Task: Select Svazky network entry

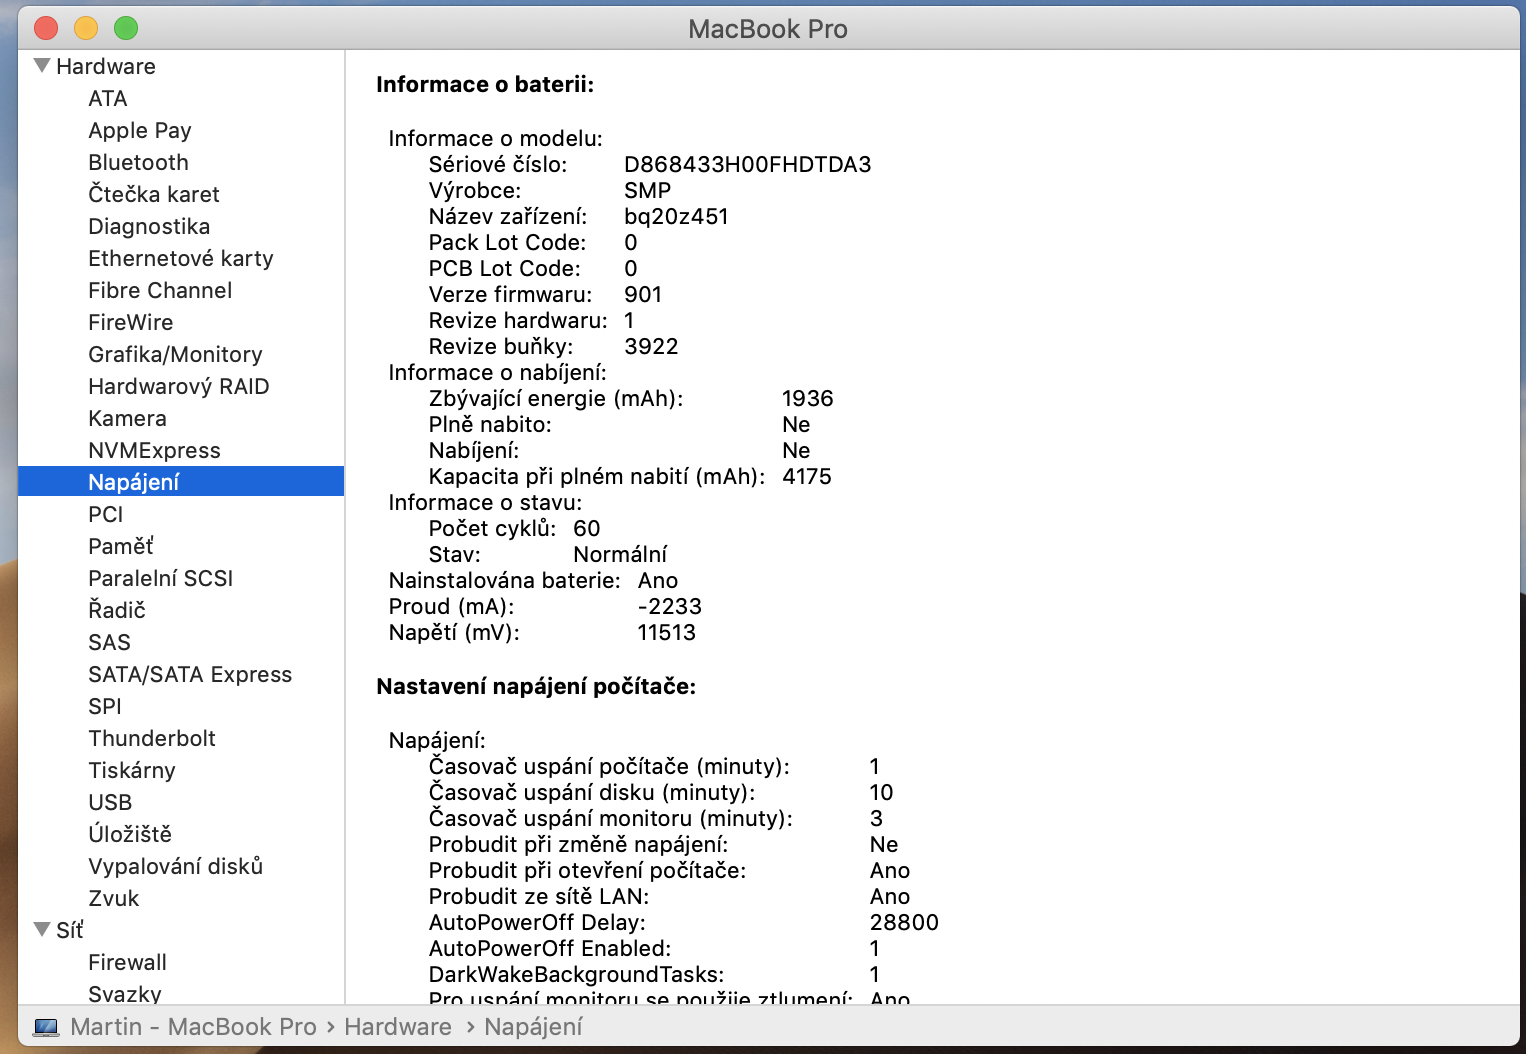Action: tap(125, 994)
